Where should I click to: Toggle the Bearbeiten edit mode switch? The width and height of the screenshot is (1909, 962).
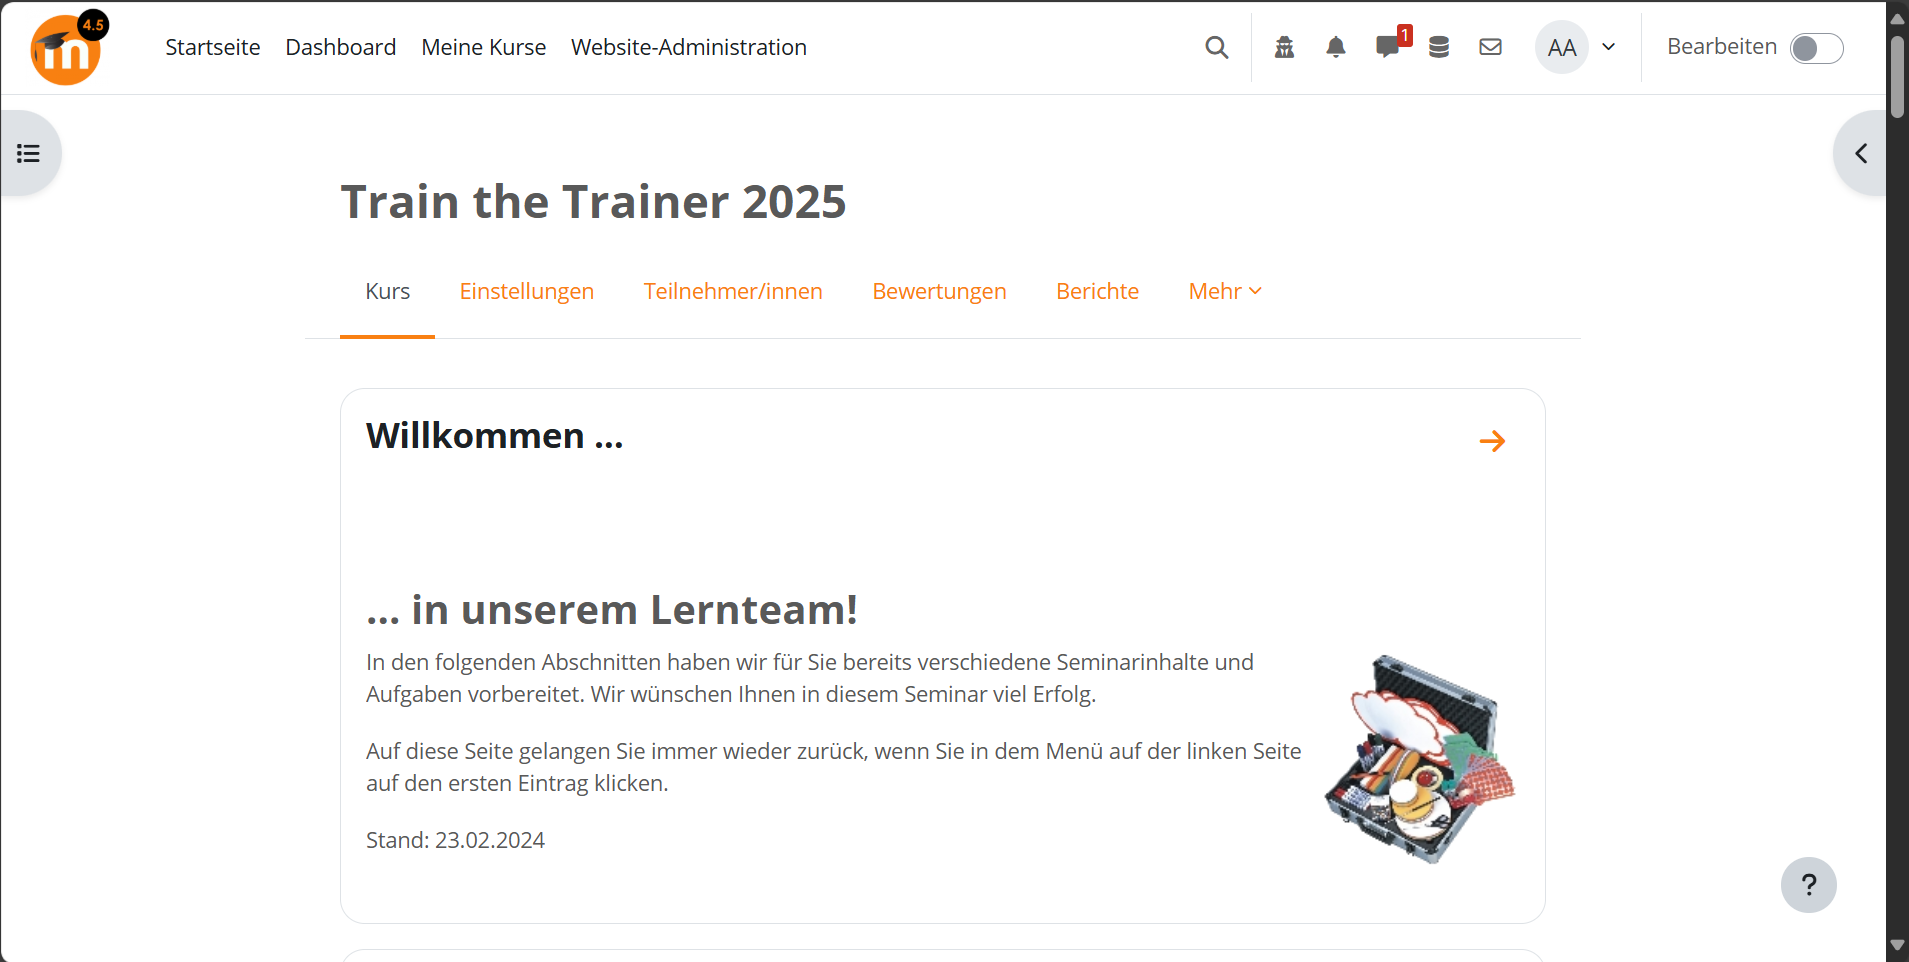point(1816,48)
